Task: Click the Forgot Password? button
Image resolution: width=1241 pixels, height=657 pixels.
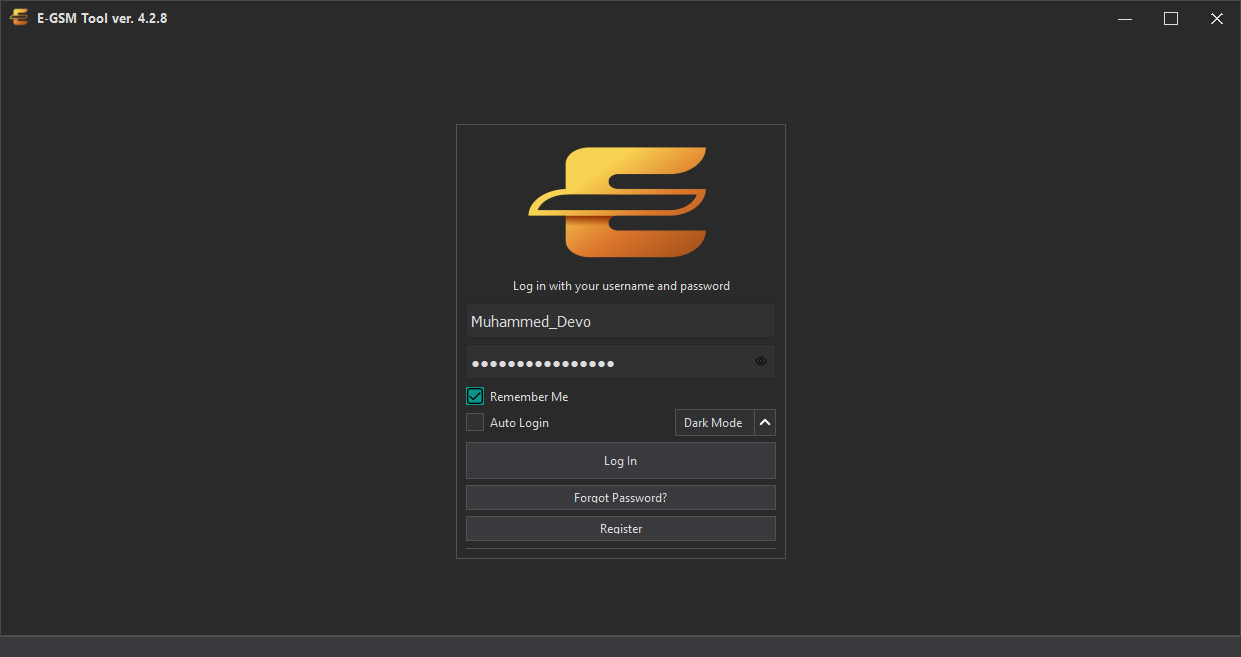Action: coord(621,498)
